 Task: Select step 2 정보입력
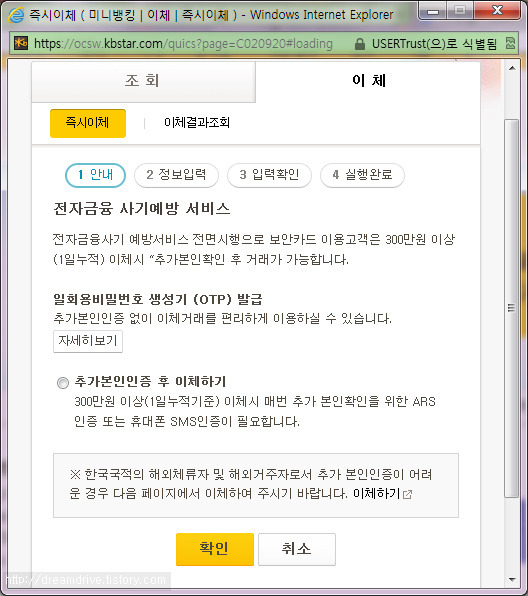(x=176, y=175)
